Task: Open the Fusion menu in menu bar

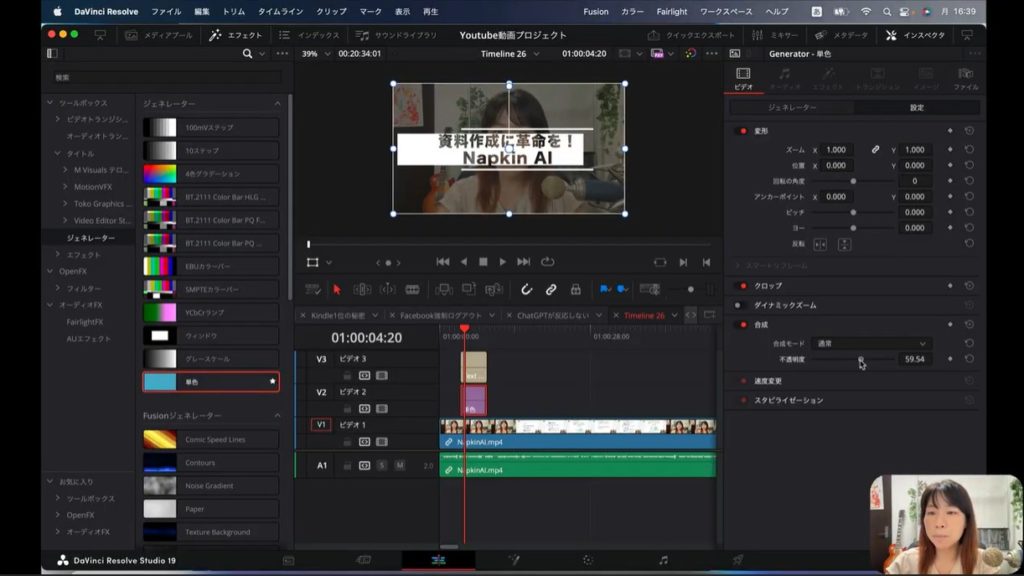Action: click(596, 11)
